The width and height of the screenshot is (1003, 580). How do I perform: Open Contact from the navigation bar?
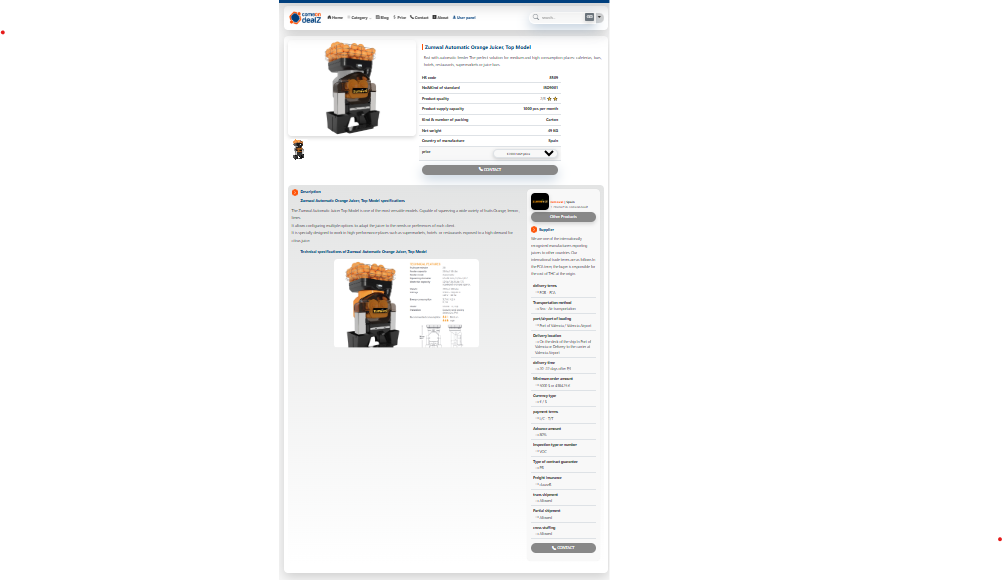(419, 17)
